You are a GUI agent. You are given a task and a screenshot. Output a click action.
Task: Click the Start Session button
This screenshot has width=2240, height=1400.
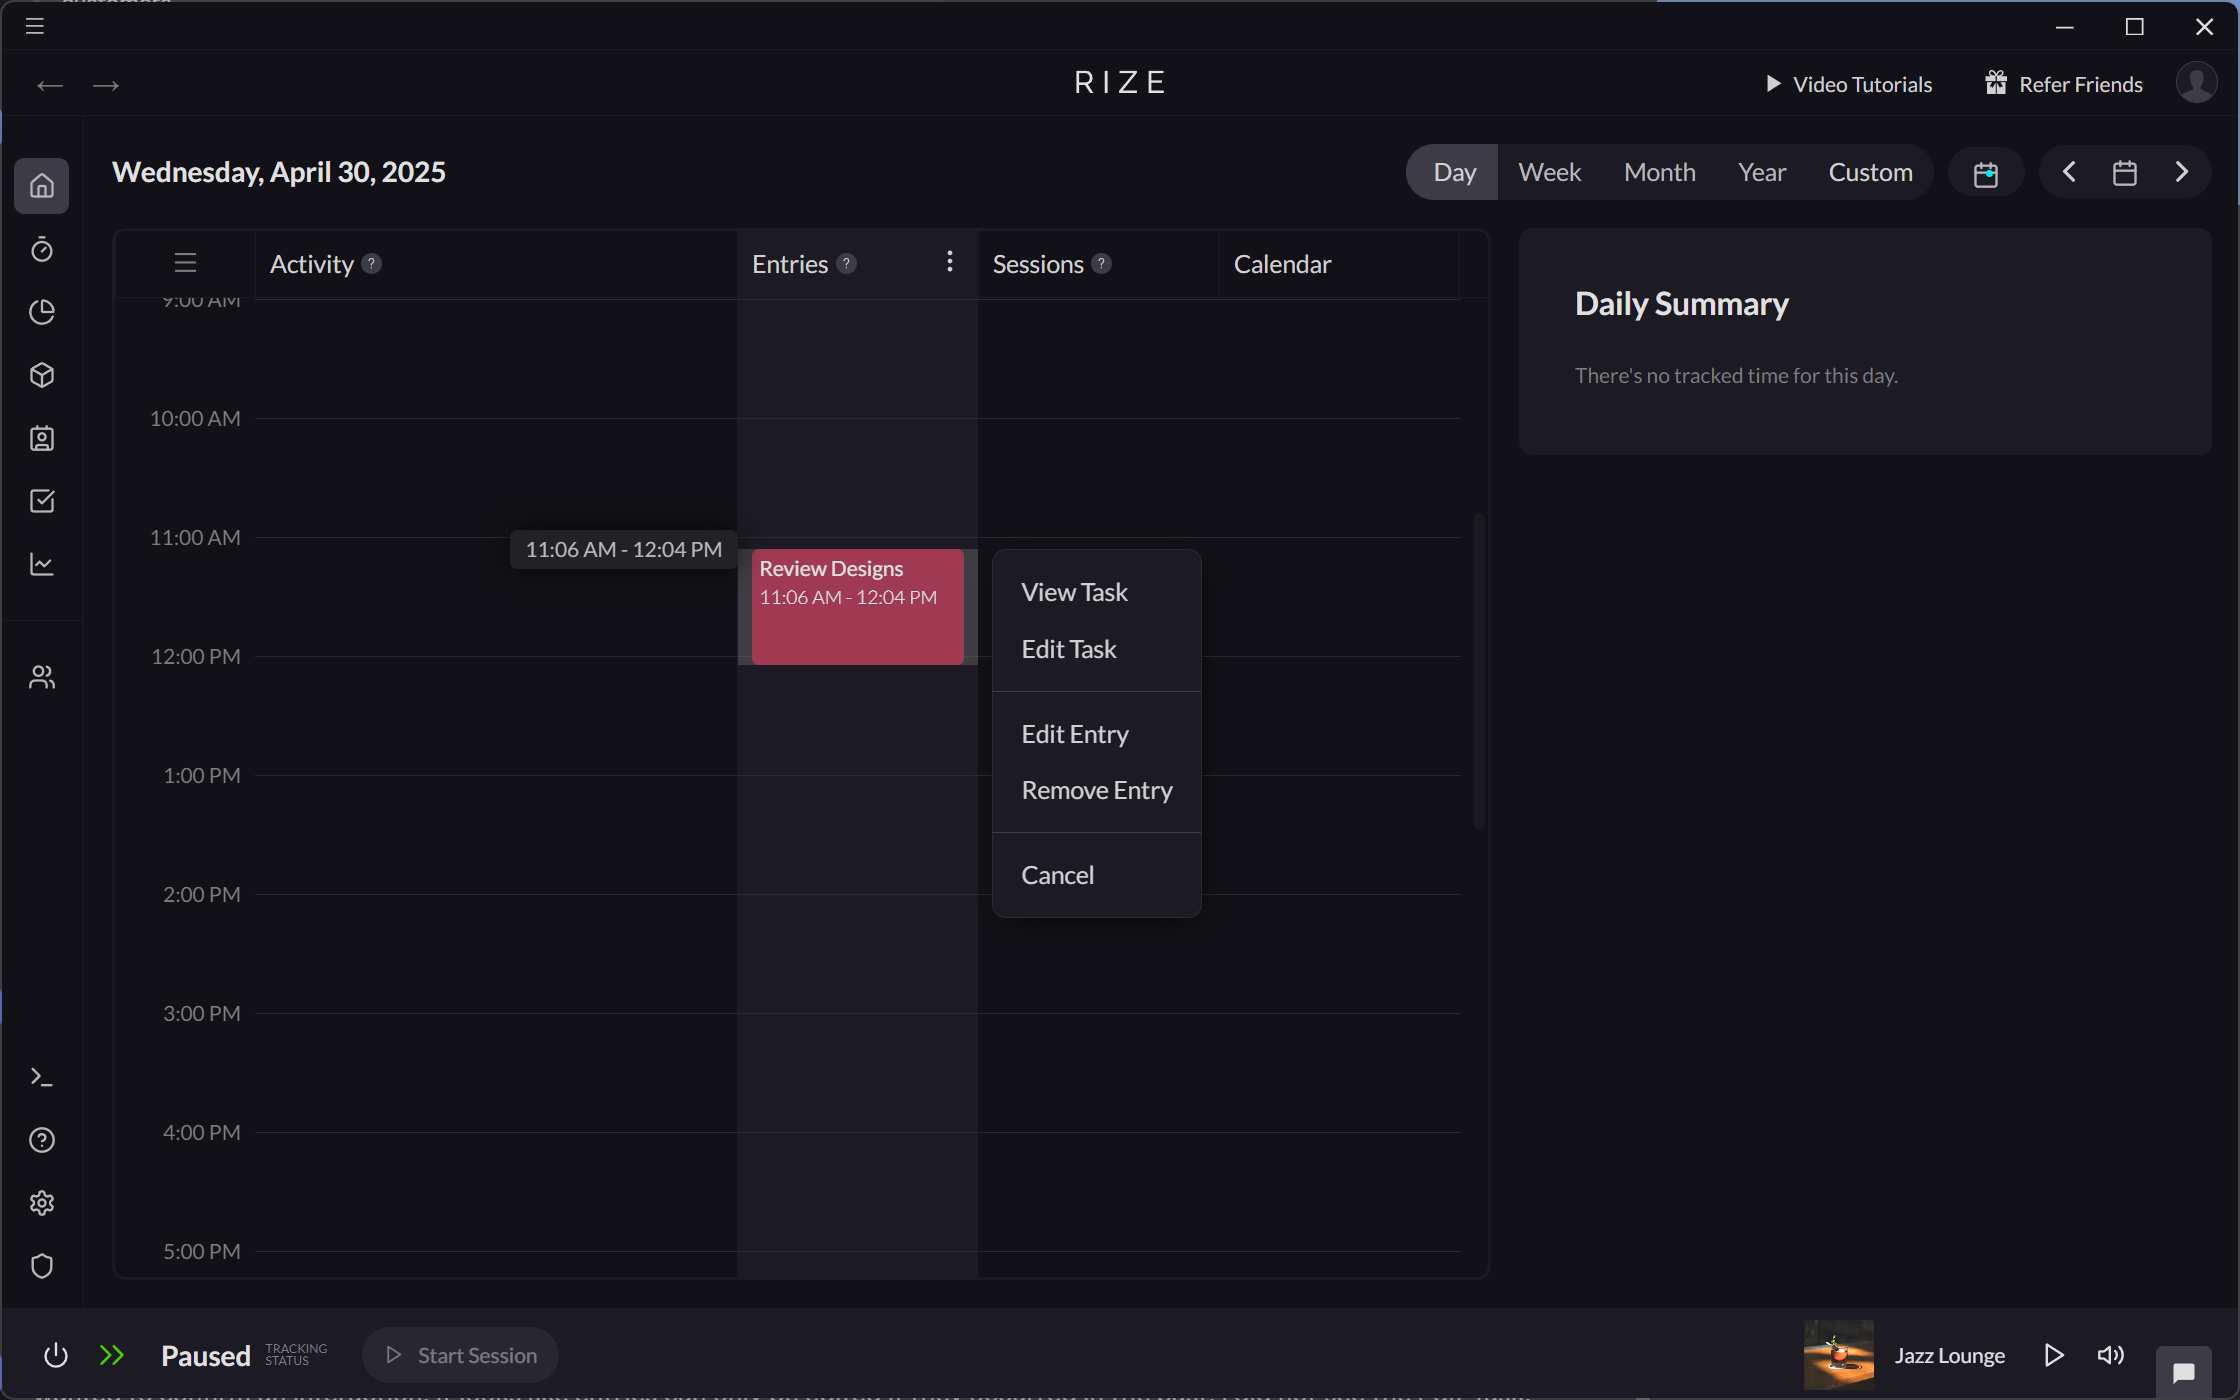[460, 1355]
